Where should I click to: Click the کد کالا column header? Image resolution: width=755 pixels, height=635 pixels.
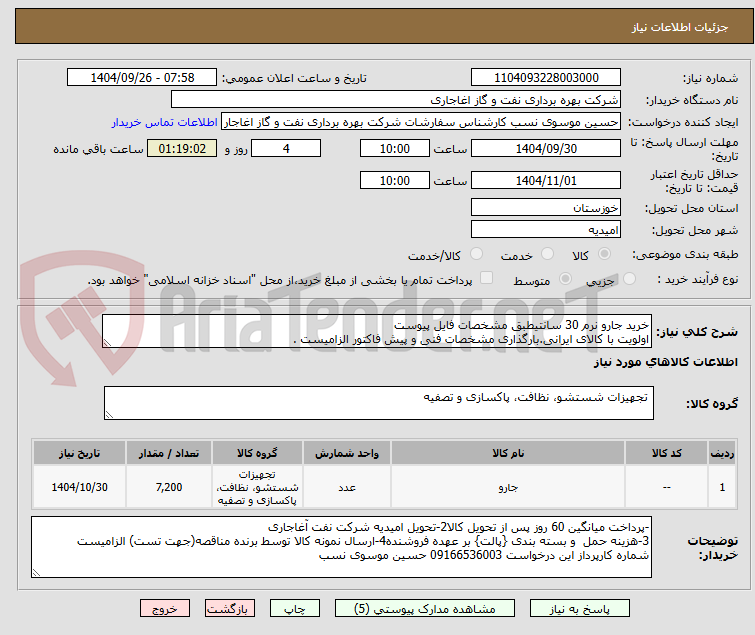click(x=666, y=453)
